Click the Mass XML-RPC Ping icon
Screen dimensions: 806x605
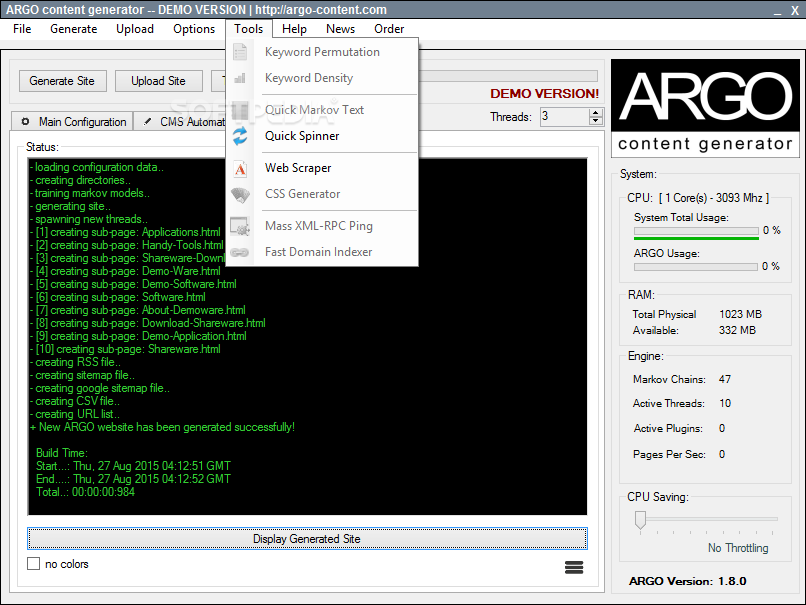point(240,226)
